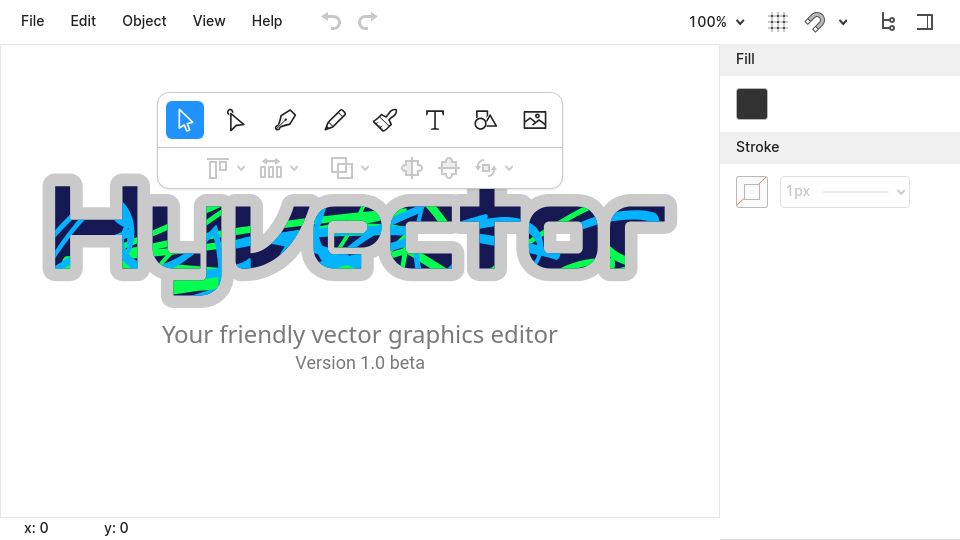Click the Fill section header

[840, 59]
